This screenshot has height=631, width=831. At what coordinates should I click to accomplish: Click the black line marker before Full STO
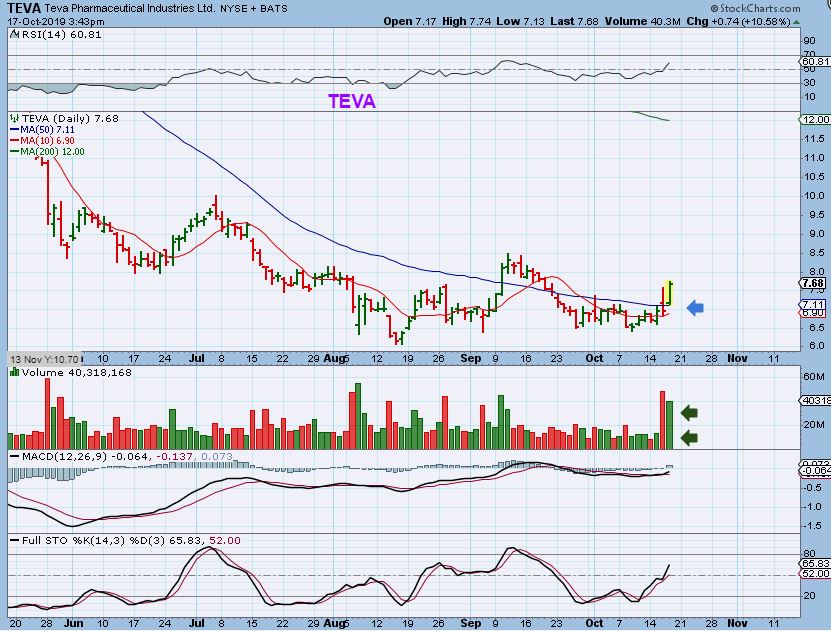14,541
